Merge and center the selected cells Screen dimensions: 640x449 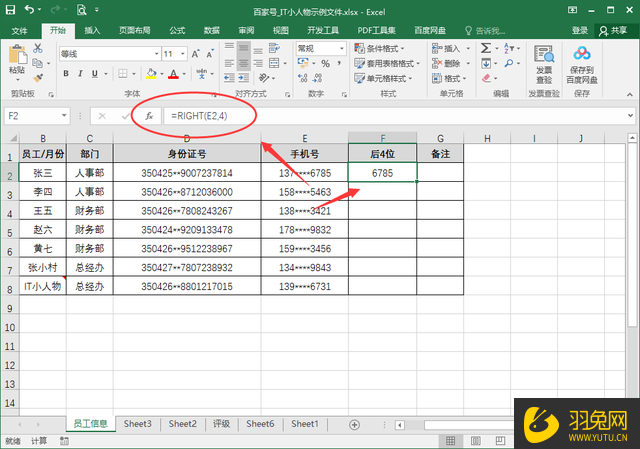tap(274, 63)
